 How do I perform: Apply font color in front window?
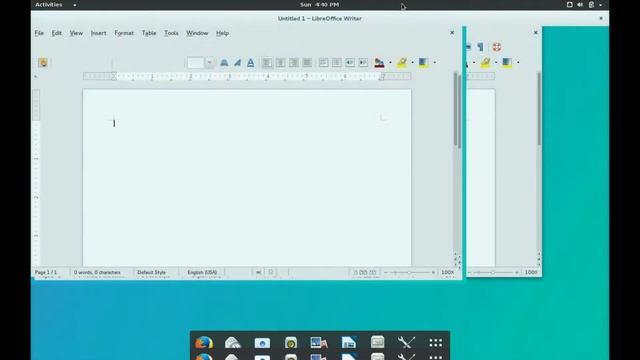379,62
